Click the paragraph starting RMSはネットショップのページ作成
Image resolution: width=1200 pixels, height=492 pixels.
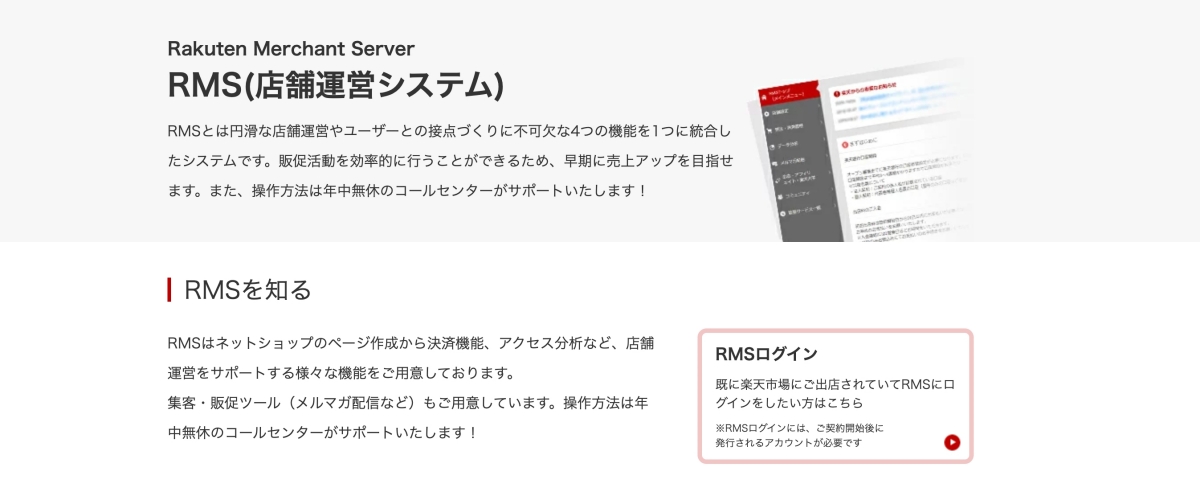[x=410, y=388]
